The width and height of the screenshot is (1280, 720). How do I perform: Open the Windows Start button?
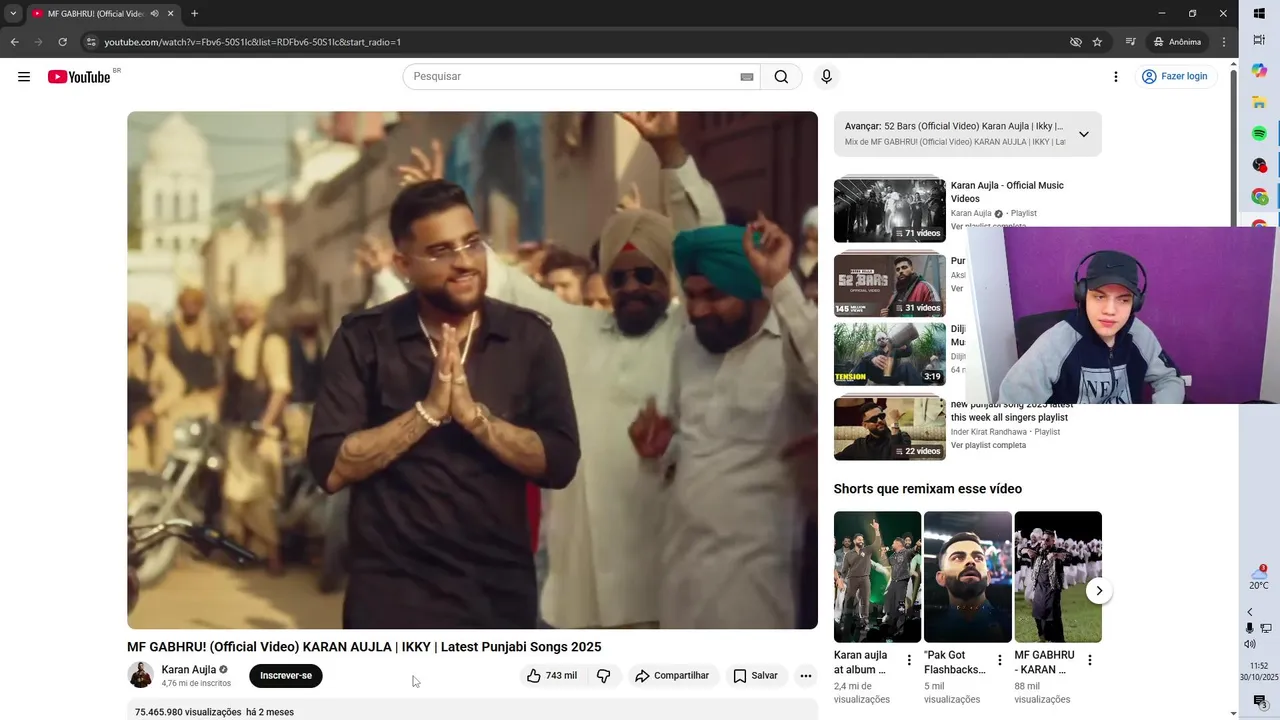1259,13
